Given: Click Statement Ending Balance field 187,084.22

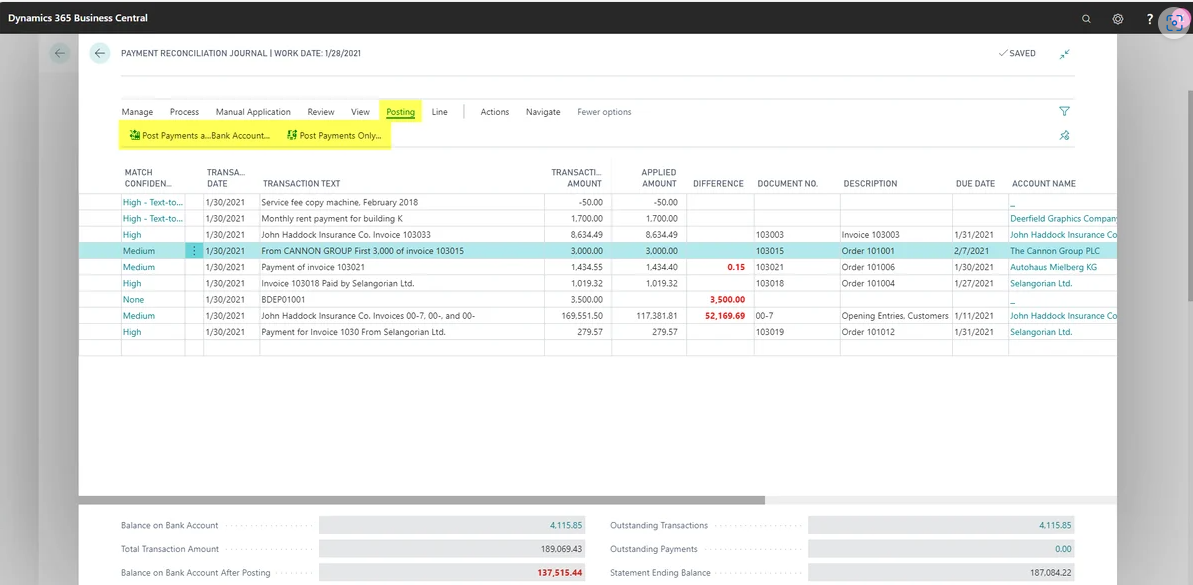Looking at the screenshot, I should (x=941, y=572).
